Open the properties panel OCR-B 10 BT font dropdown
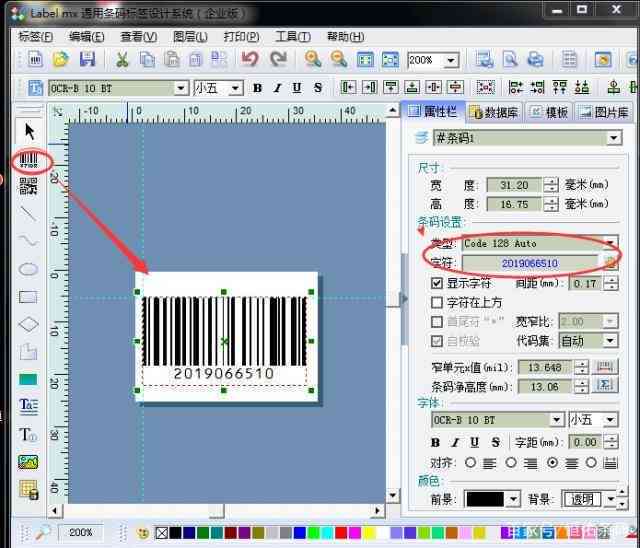 click(556, 419)
